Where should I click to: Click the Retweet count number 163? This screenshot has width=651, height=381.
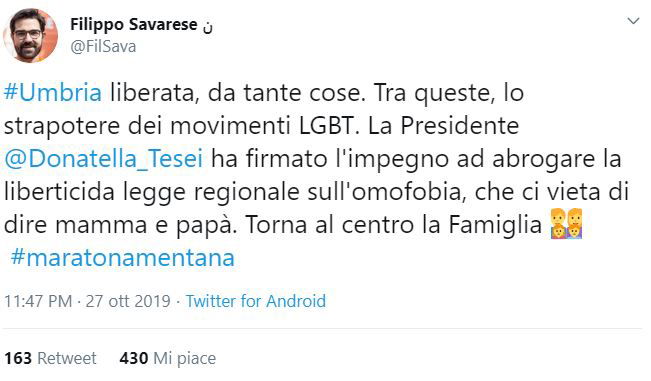18,358
